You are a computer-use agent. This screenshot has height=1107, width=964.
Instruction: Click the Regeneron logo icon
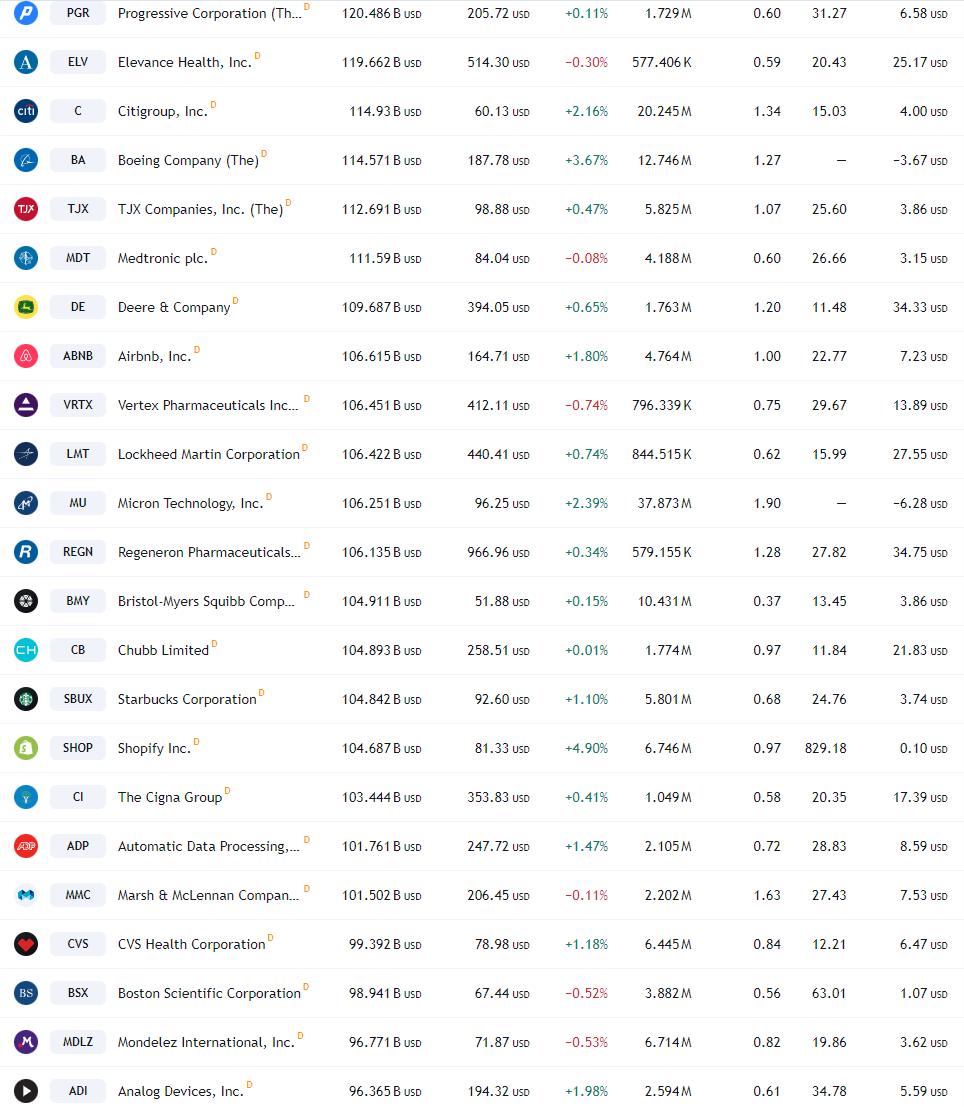pyautogui.click(x=26, y=552)
